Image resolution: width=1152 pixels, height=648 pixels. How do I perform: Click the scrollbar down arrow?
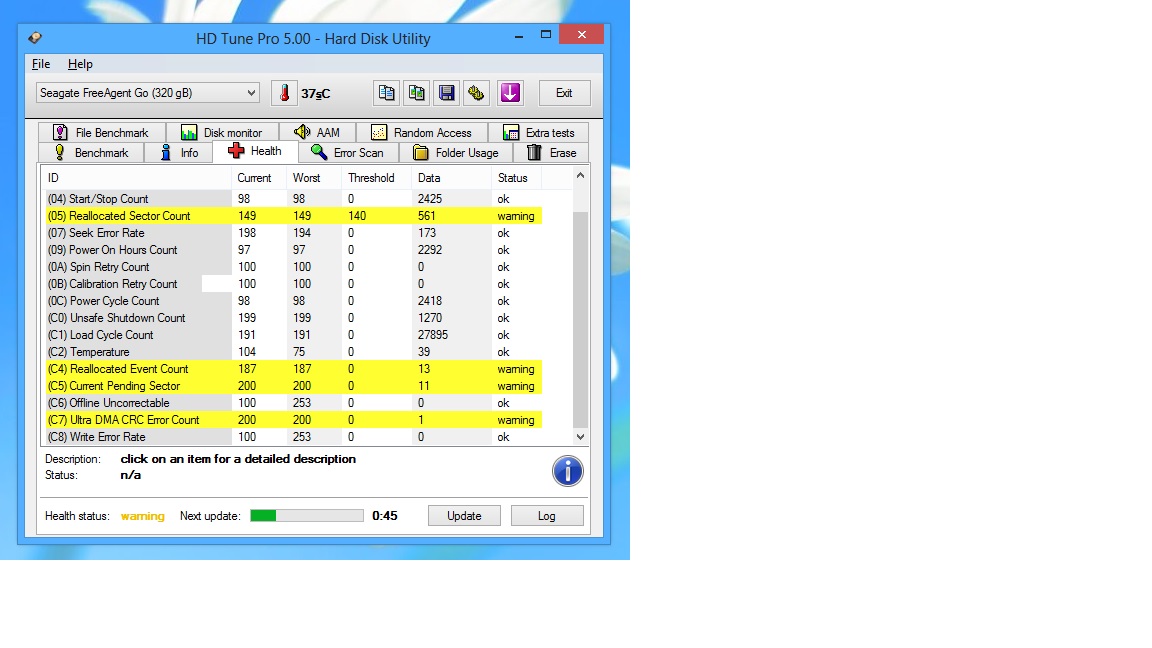click(580, 437)
